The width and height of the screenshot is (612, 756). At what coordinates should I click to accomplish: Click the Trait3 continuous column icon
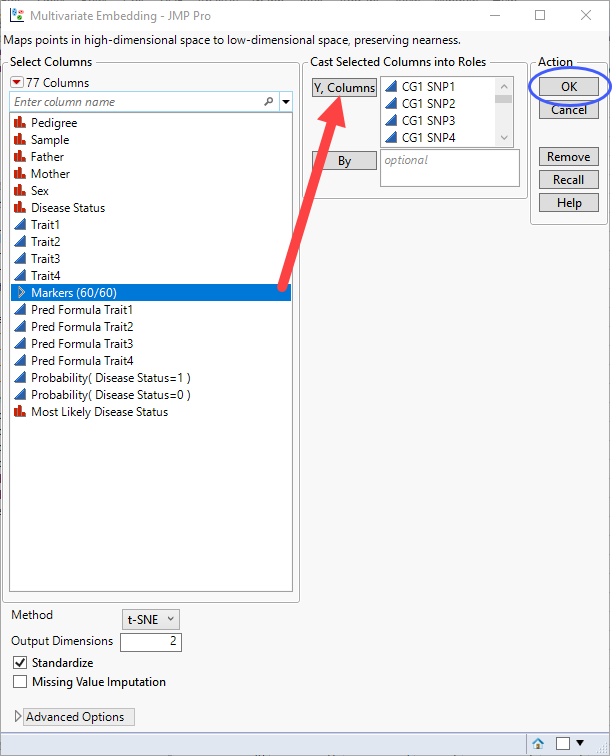coord(20,258)
